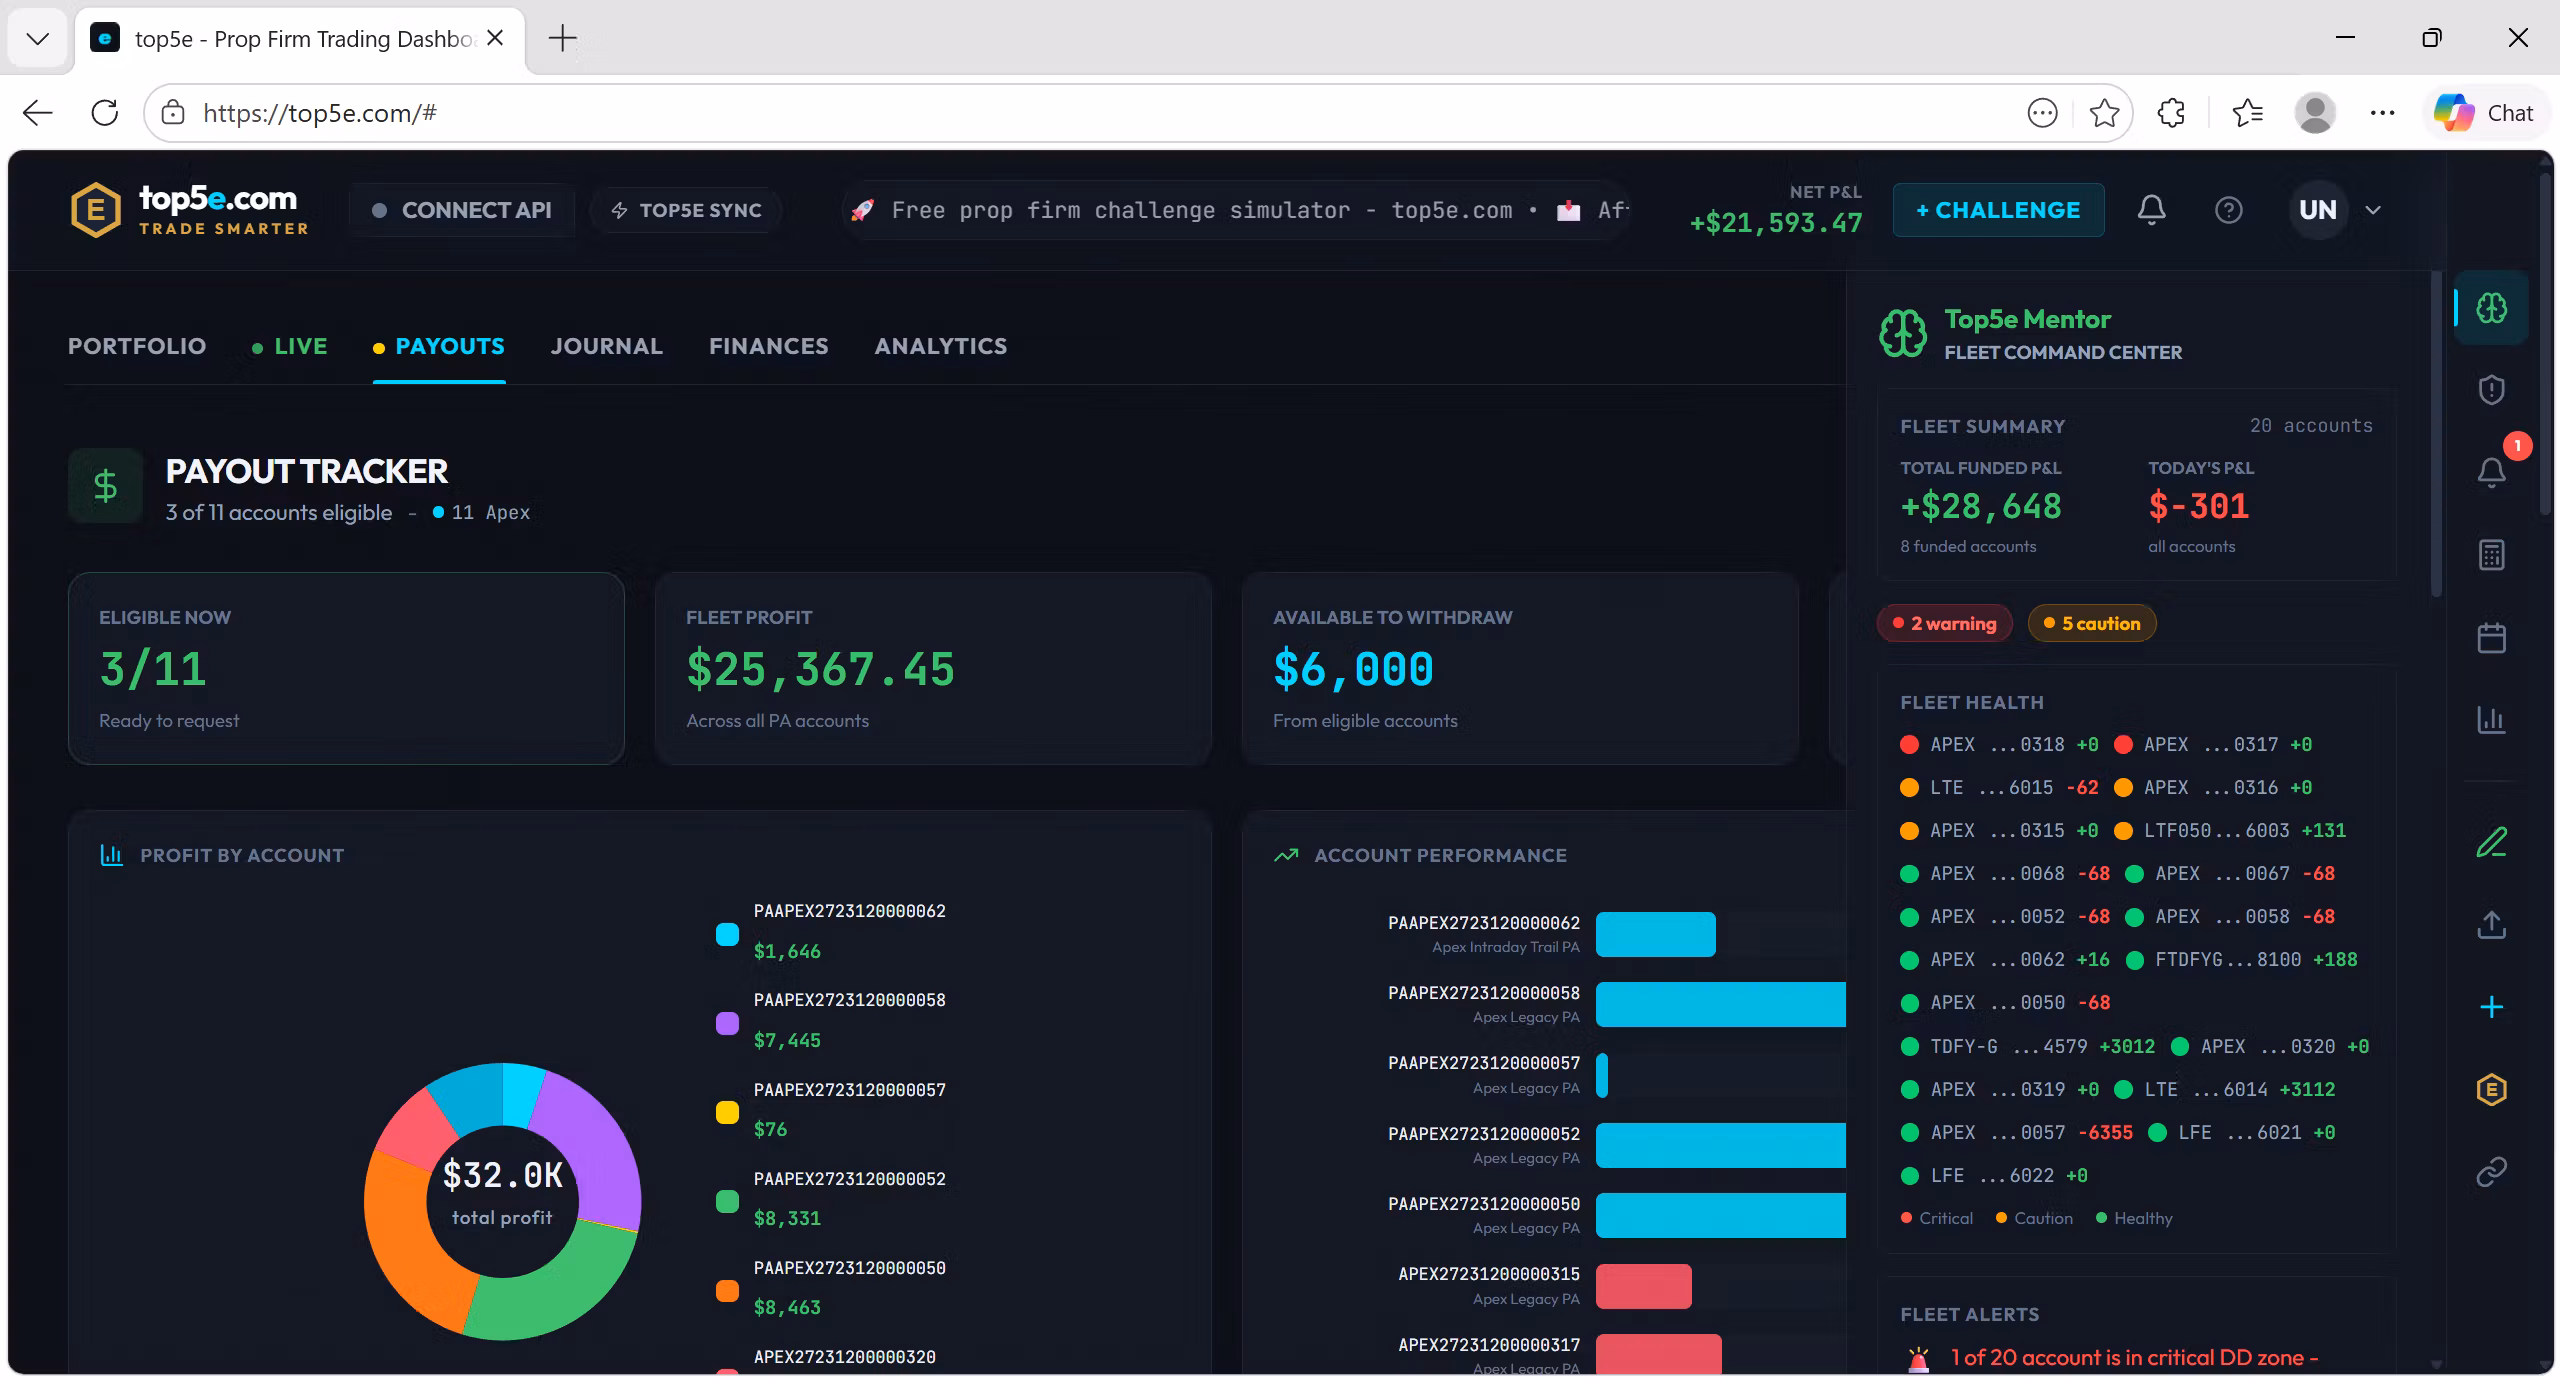2560x1380 pixels.
Task: Click fleet health entry APEX ...0057 -6355
Action: pos(2016,1132)
